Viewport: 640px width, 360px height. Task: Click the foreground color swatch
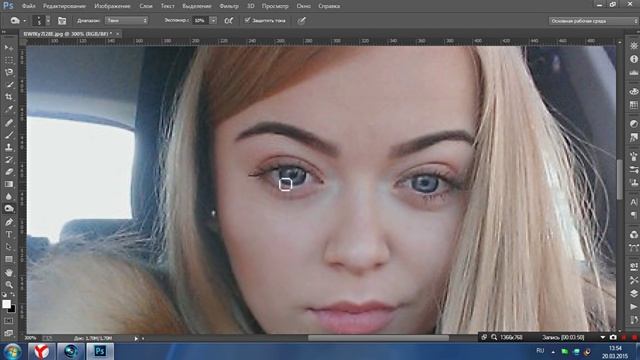[x=6, y=304]
